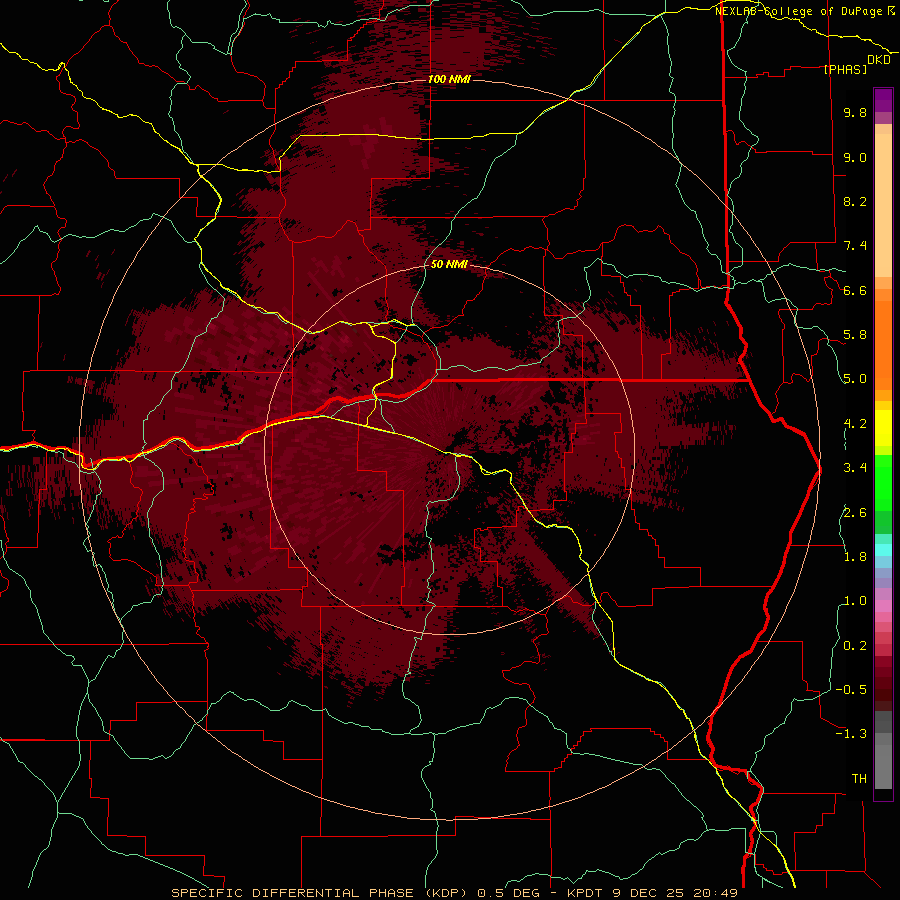The width and height of the screenshot is (900, 900).
Task: Click the 1.8 value on the color scale
Action: pyautogui.click(x=855, y=556)
